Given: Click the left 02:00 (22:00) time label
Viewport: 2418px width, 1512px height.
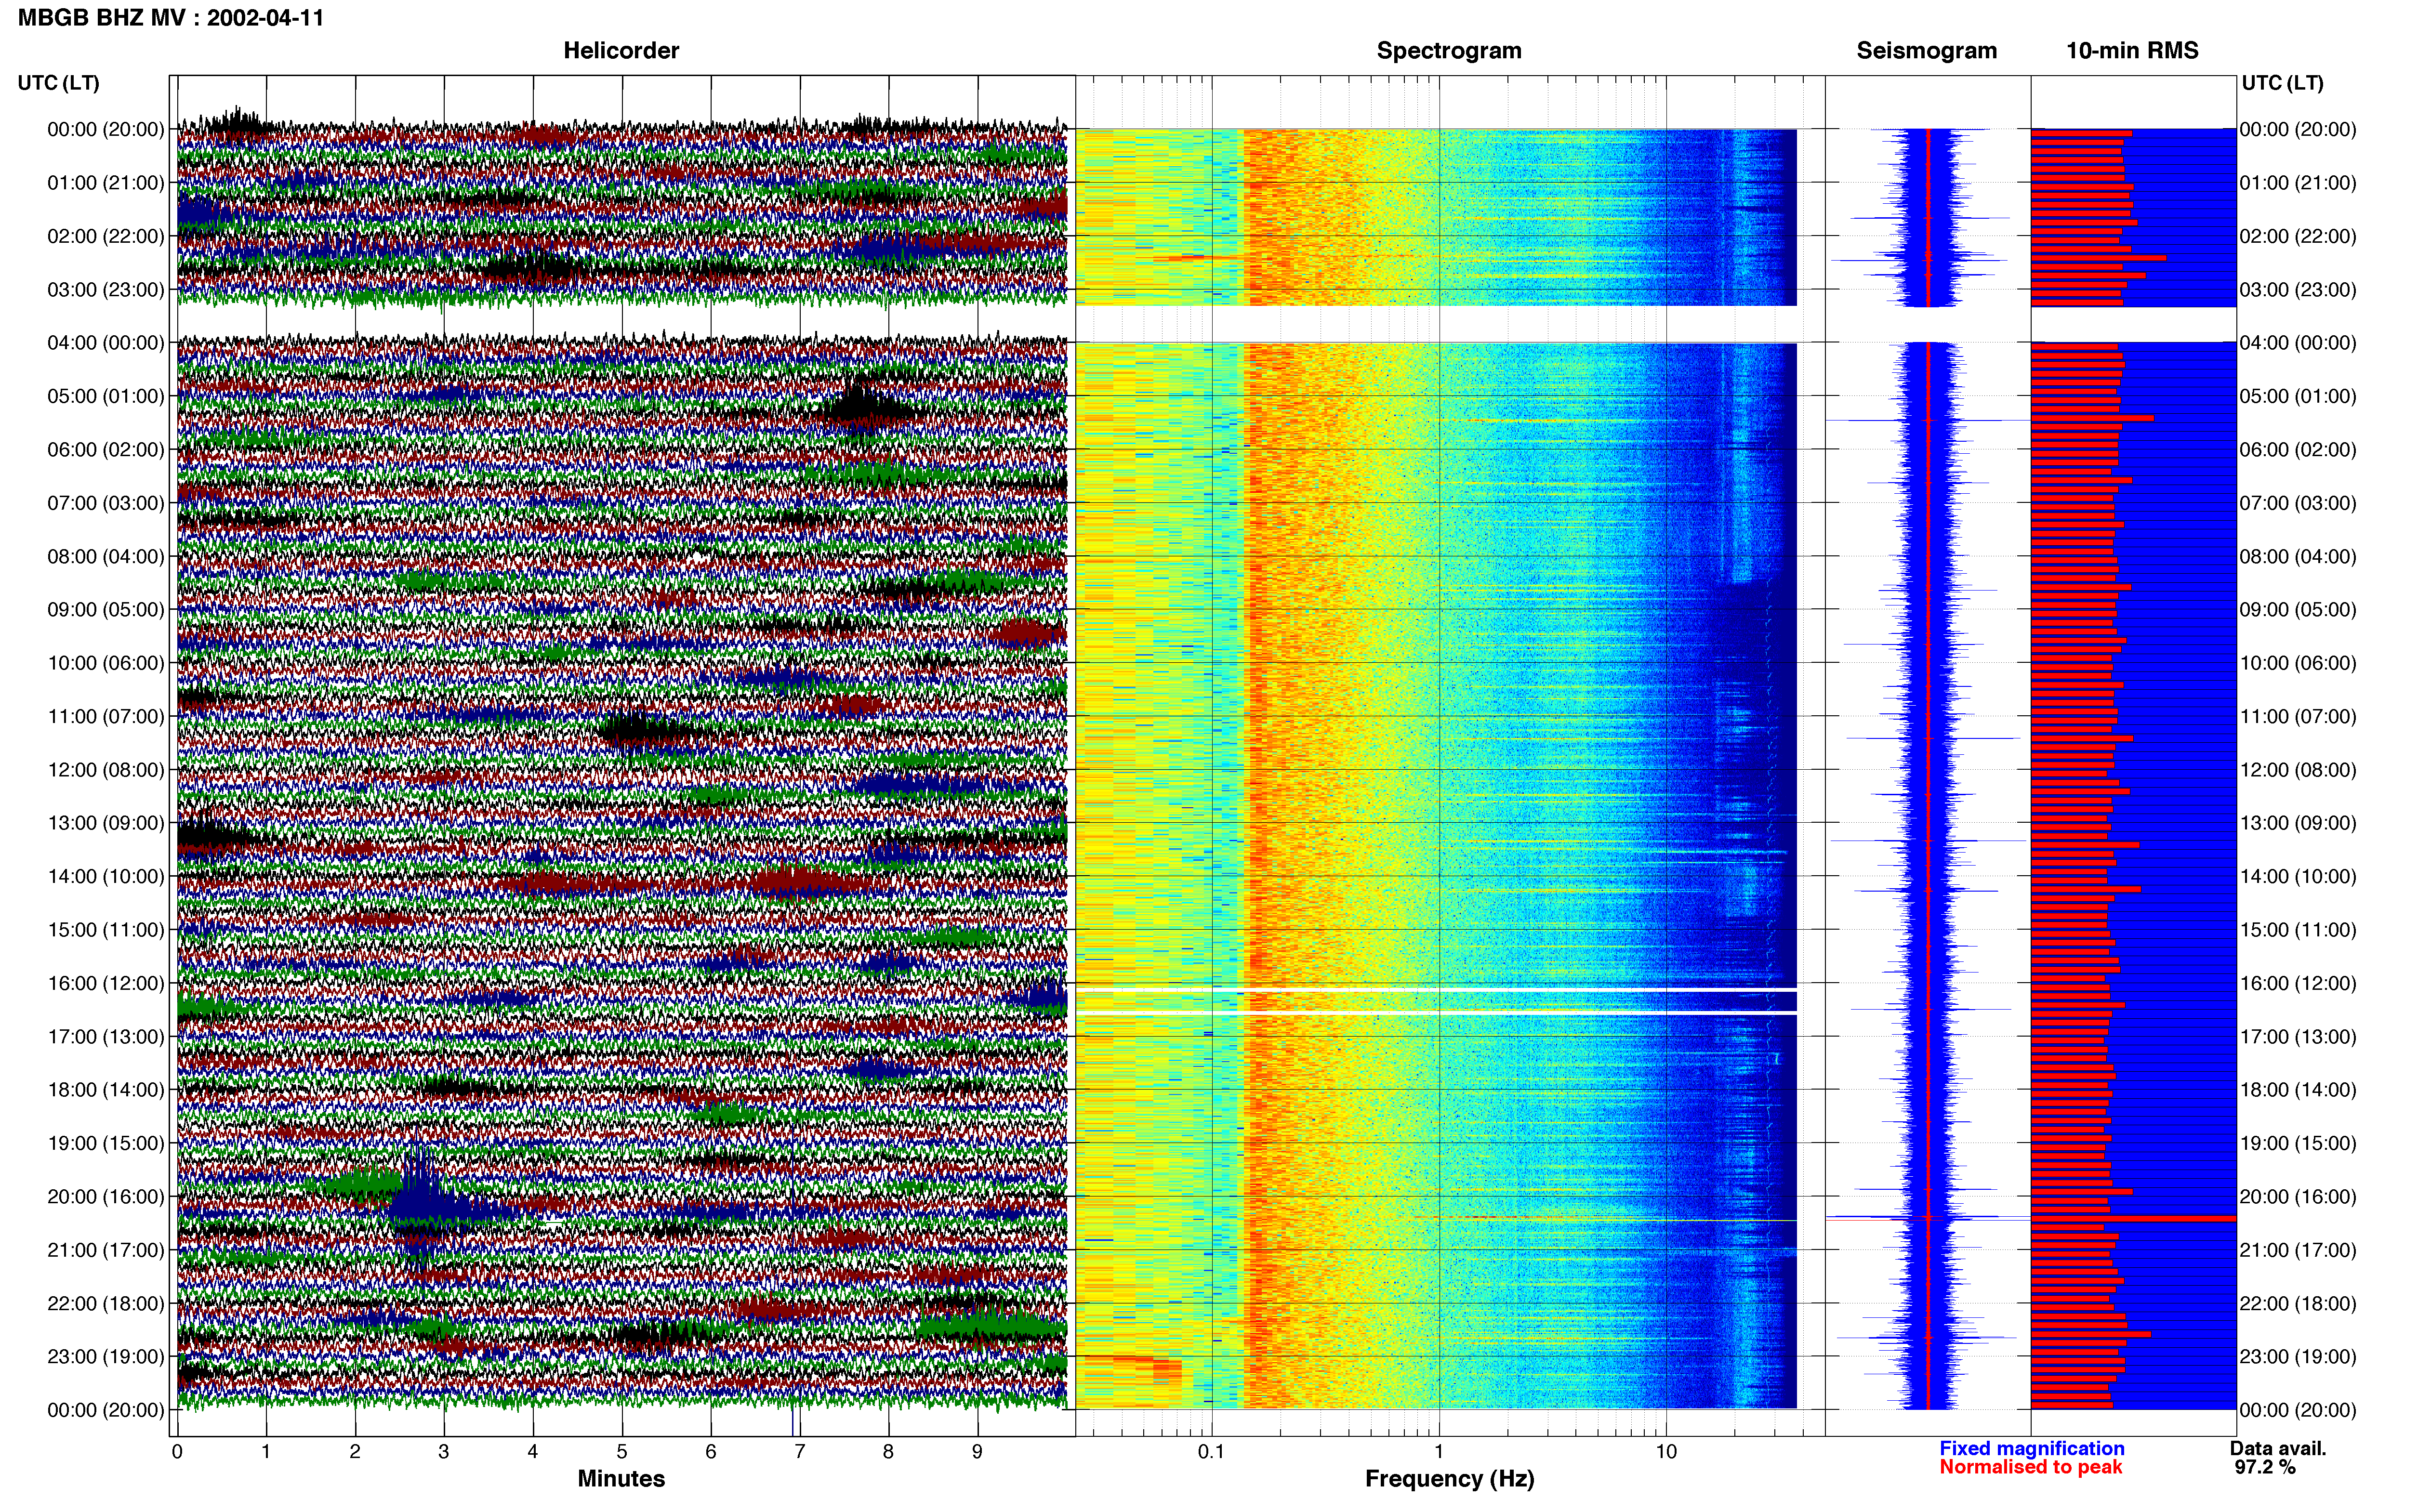Looking at the screenshot, I should point(106,236).
